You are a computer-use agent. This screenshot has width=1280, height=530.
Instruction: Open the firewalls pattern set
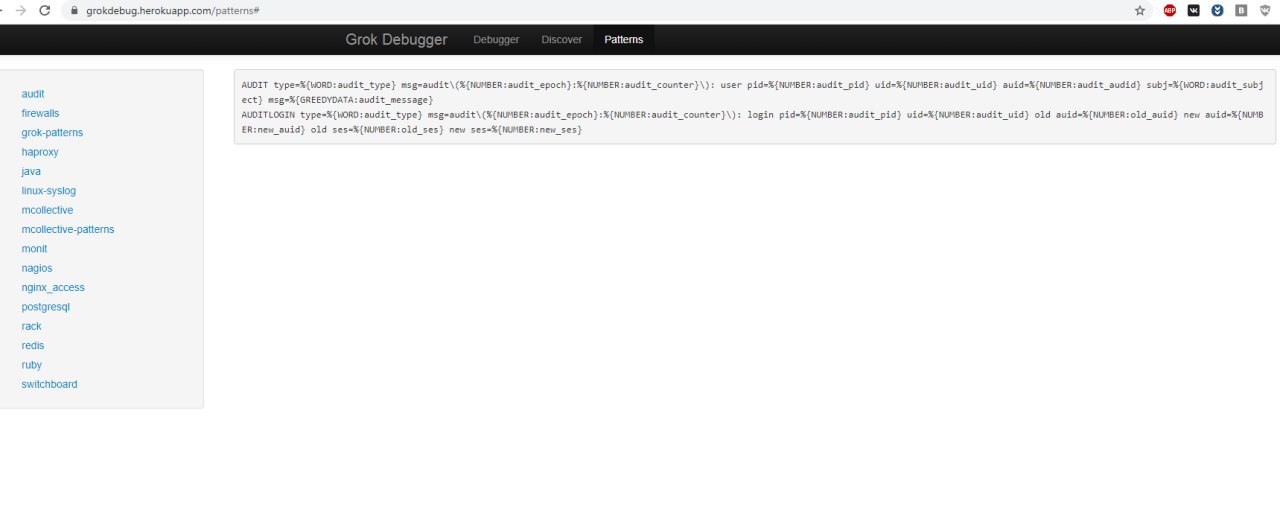click(x=40, y=113)
